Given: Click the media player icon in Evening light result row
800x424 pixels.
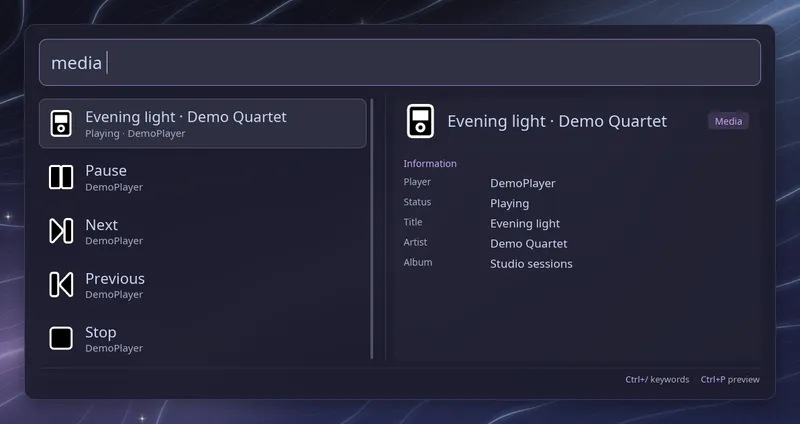Looking at the screenshot, I should (61, 123).
